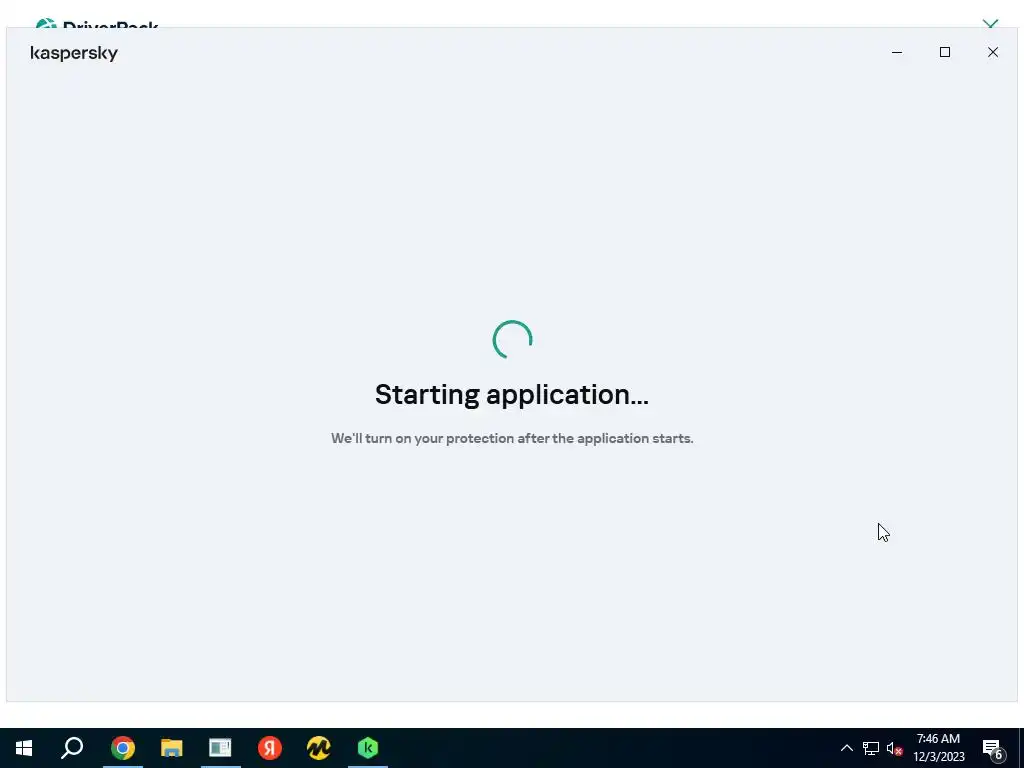1024x768 pixels.
Task: Click the protection startup message text
Action: pos(512,438)
